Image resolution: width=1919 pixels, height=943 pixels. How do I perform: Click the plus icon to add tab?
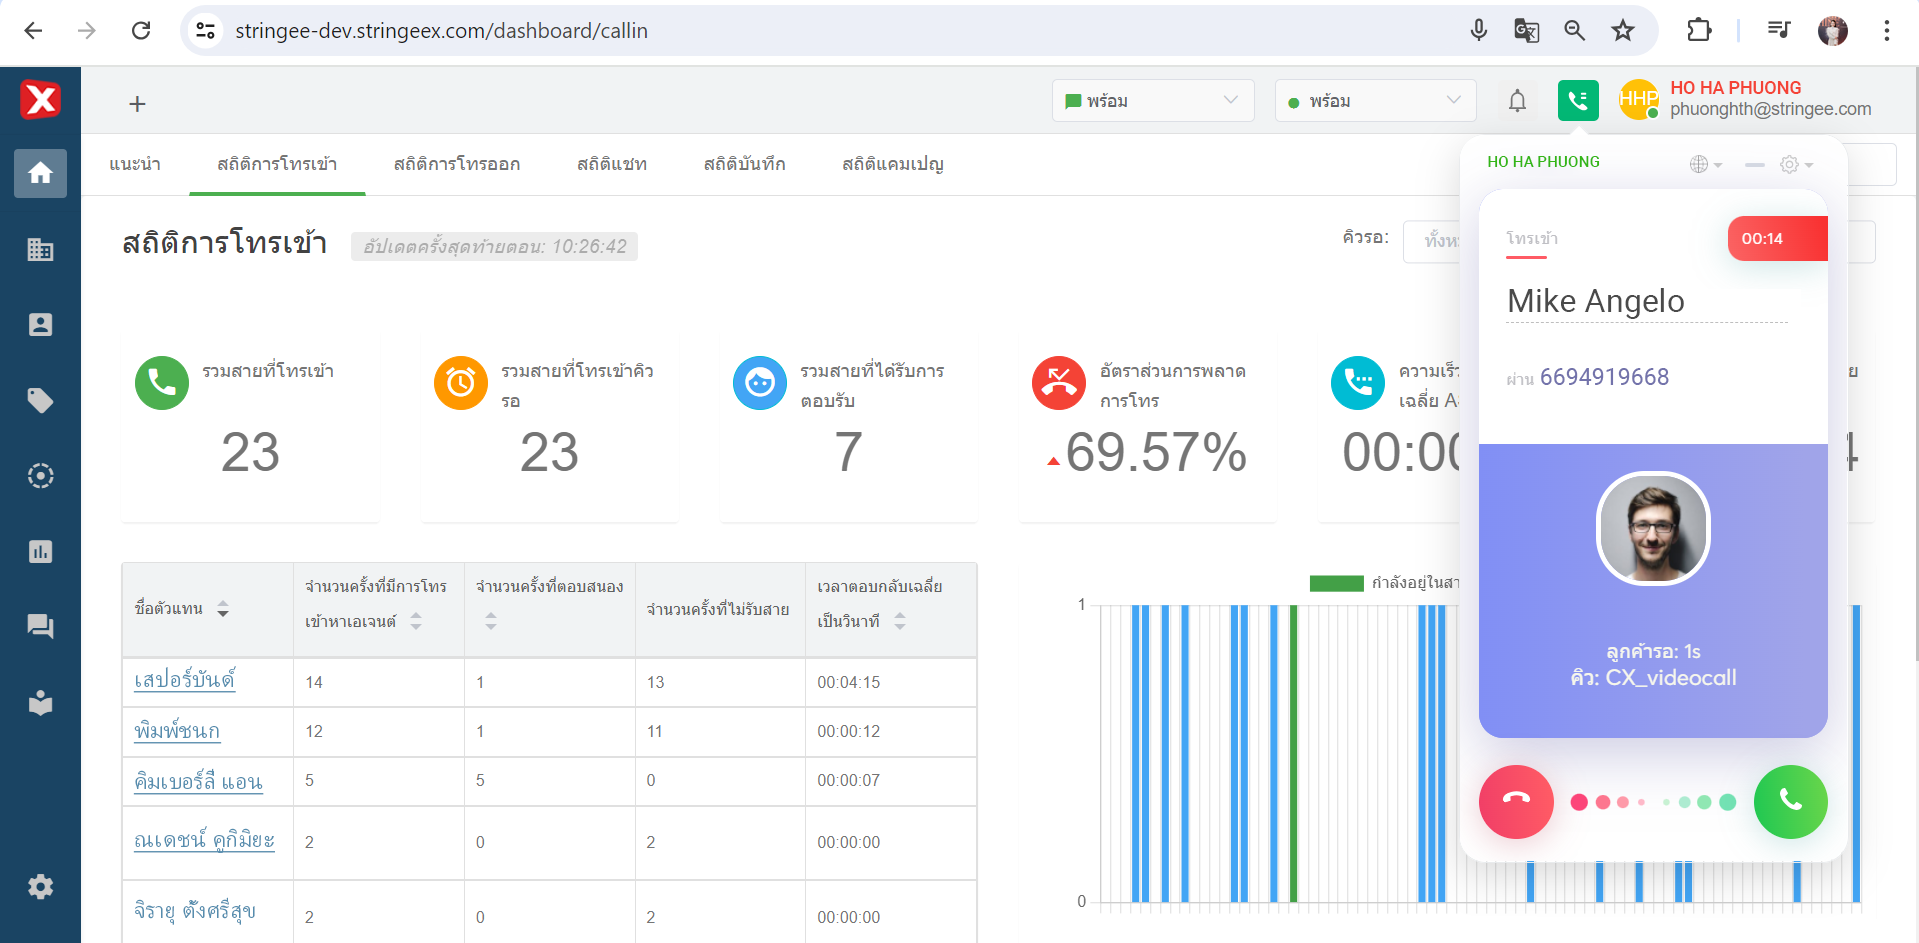click(138, 104)
